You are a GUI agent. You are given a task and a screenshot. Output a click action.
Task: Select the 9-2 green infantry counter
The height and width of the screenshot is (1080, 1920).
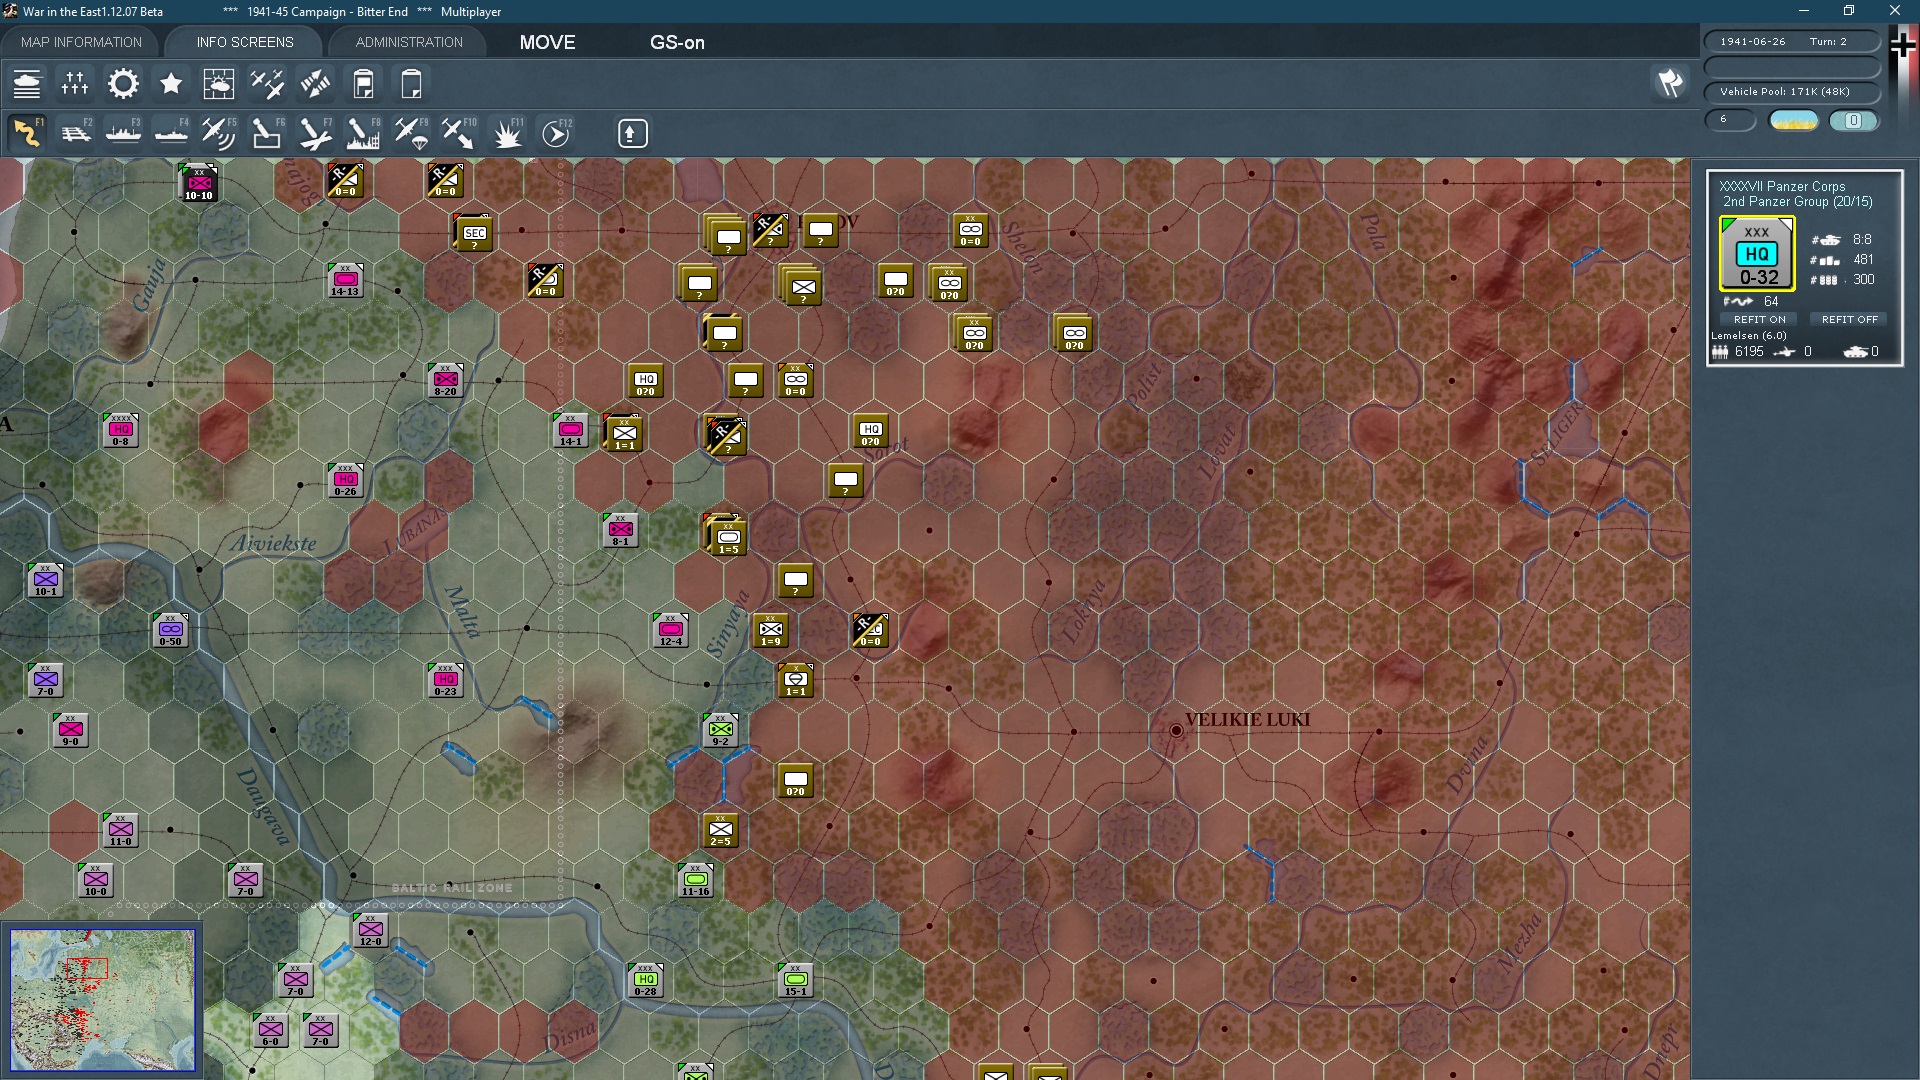720,731
